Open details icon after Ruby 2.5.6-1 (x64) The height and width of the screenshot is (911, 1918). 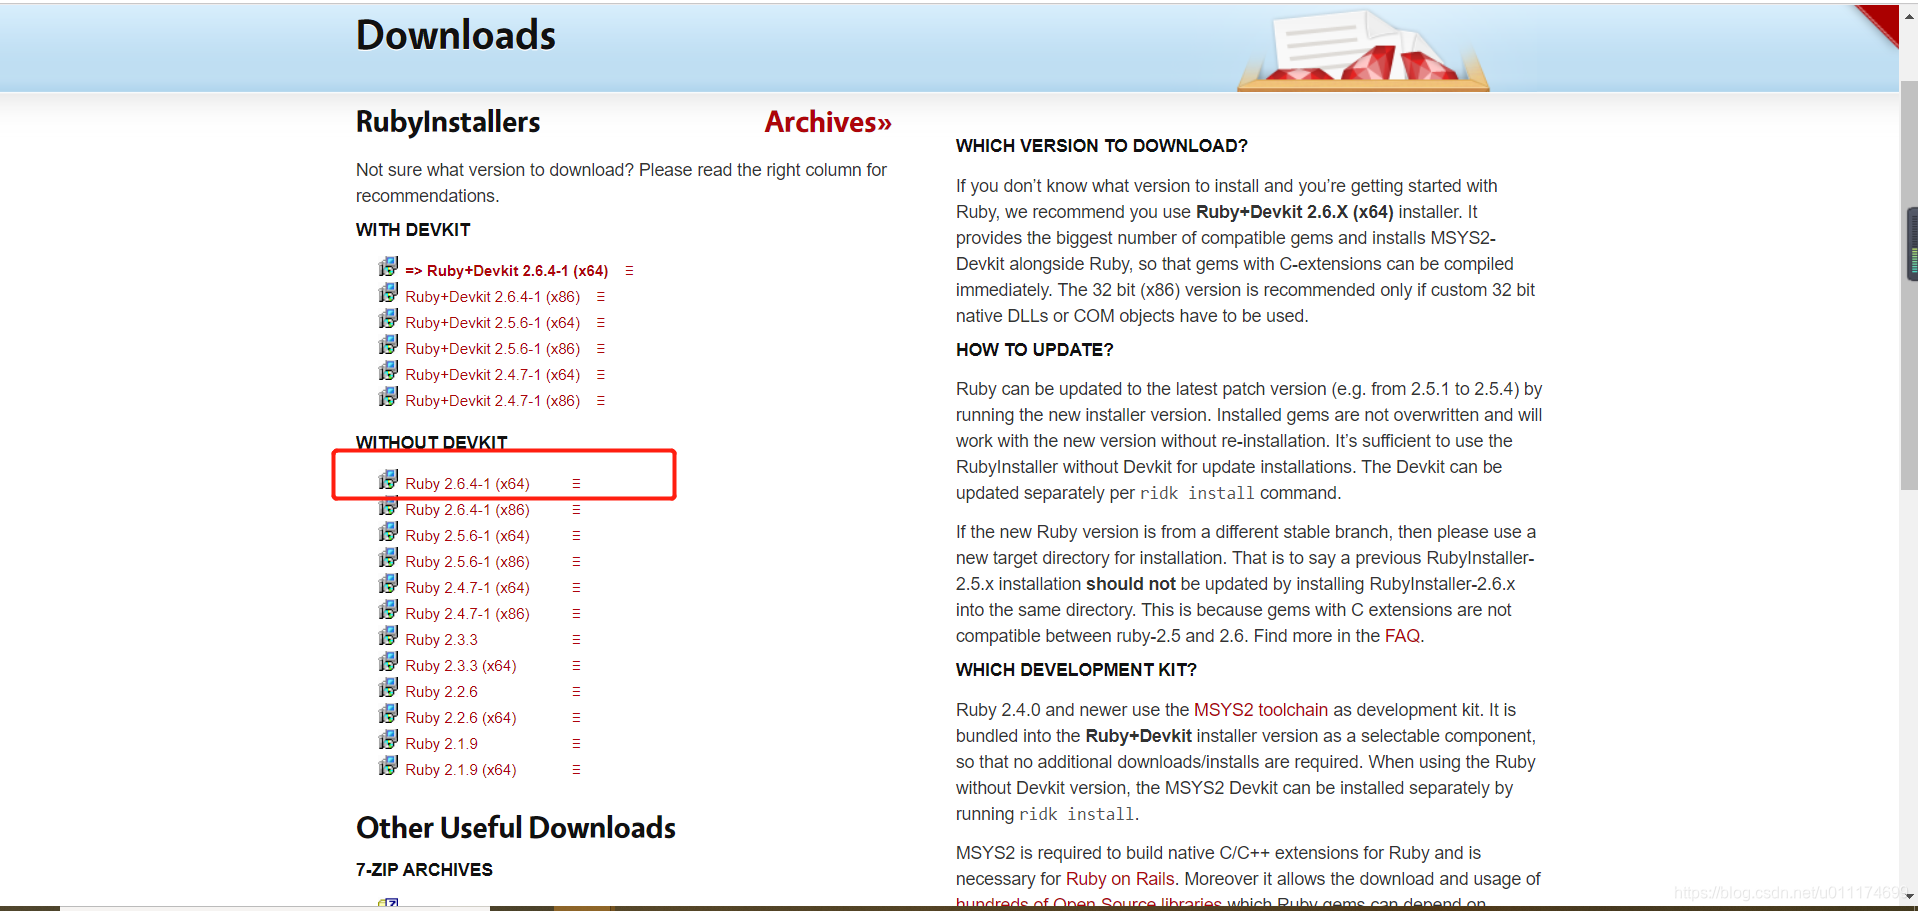[x=576, y=536]
